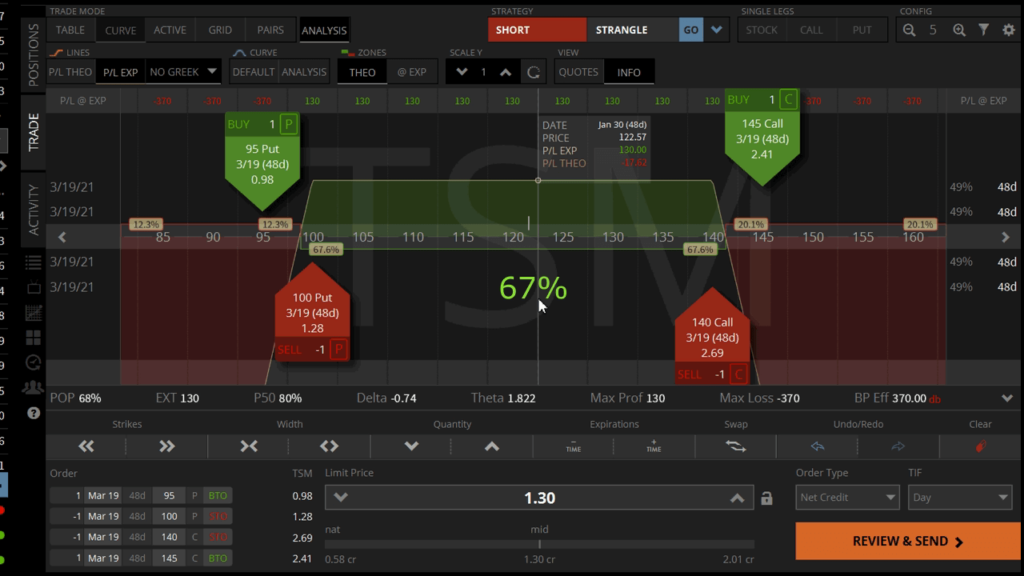Click the zoom out magnifier in Config
1024x576 pixels.
click(x=909, y=30)
